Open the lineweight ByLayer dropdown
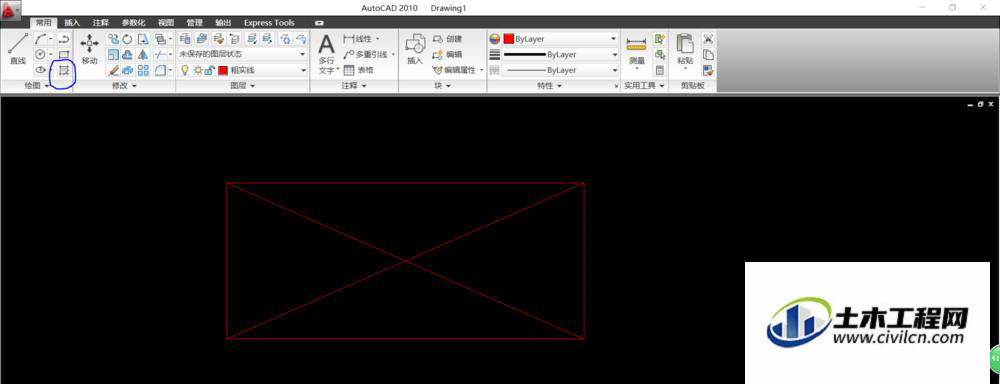The width and height of the screenshot is (1000, 384). tap(561, 54)
